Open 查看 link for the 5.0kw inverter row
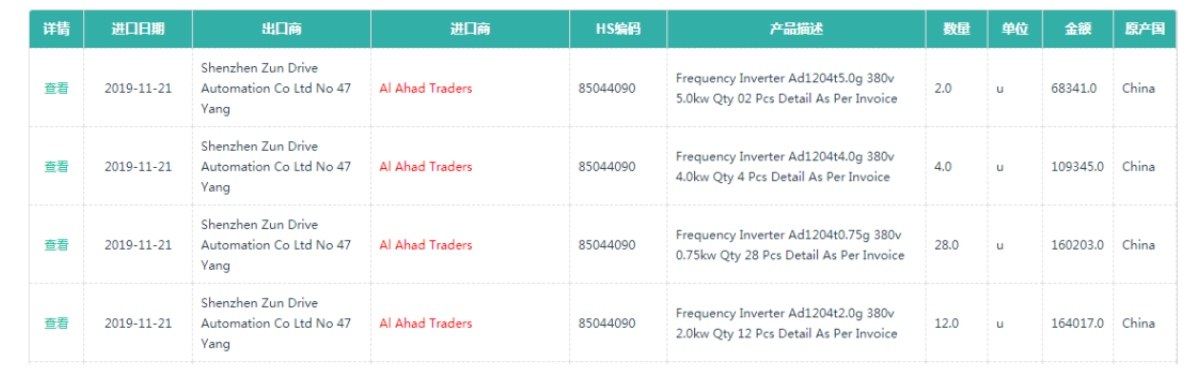Screen dimensions: 1202x388 (x=56, y=88)
